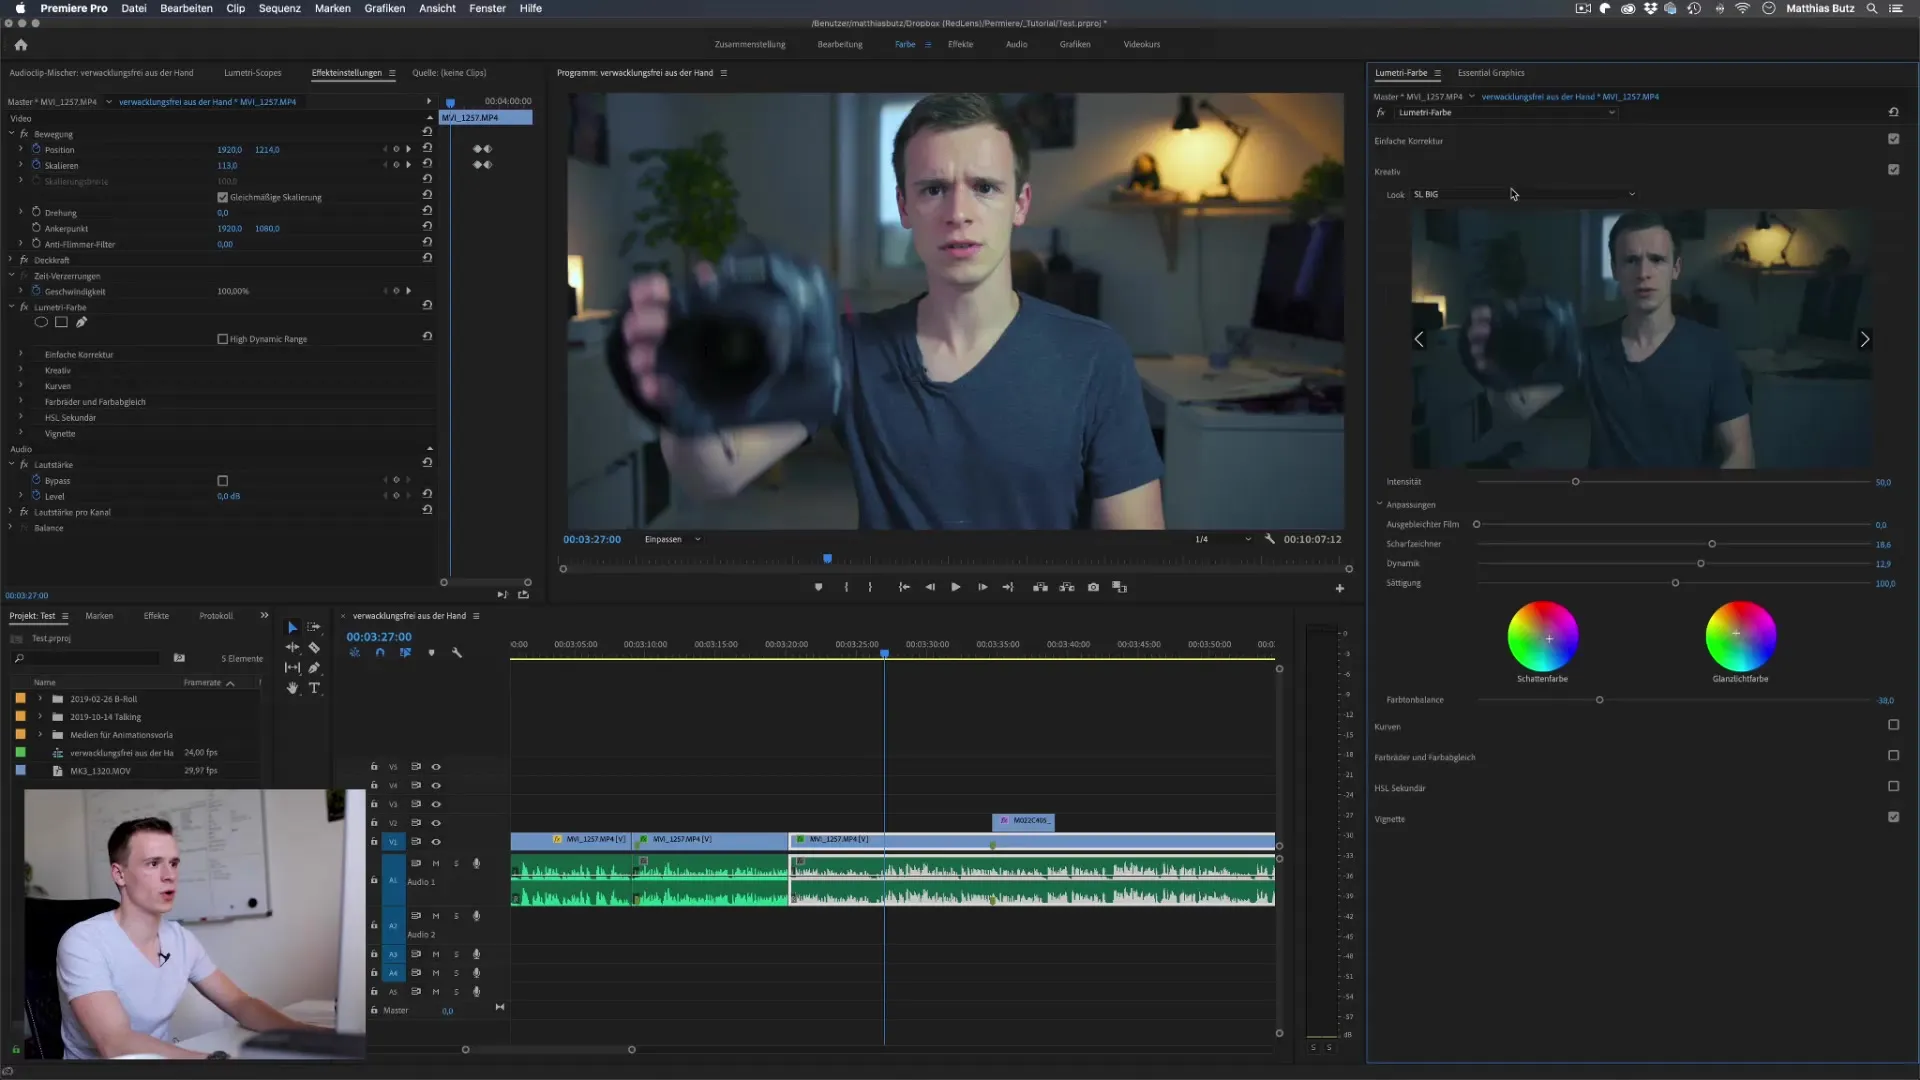This screenshot has width=1920, height=1080.
Task: Open macOS Spotlight search
Action: pos(1872,8)
